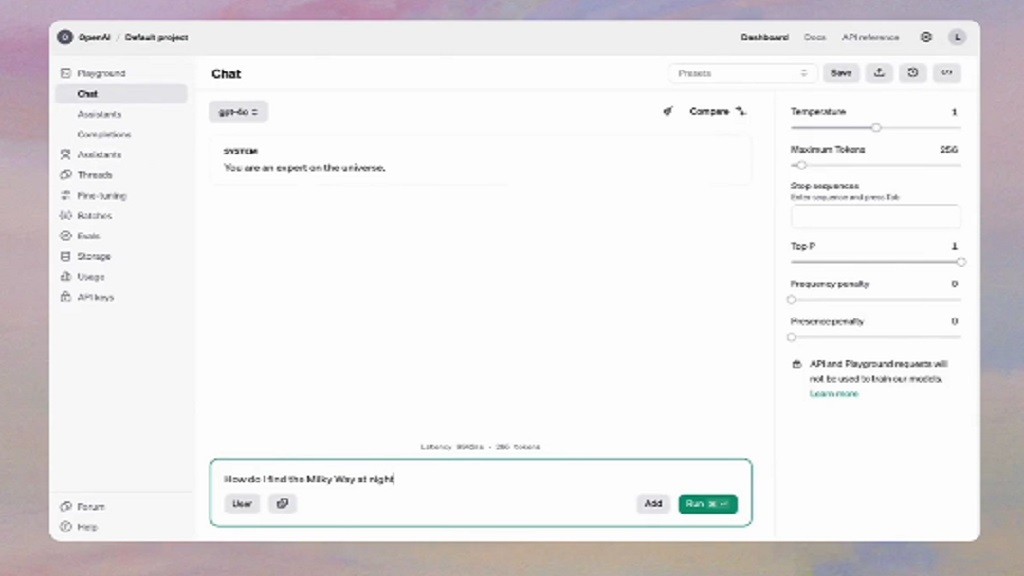Click the attachment paperclip in the message bar

click(x=282, y=503)
